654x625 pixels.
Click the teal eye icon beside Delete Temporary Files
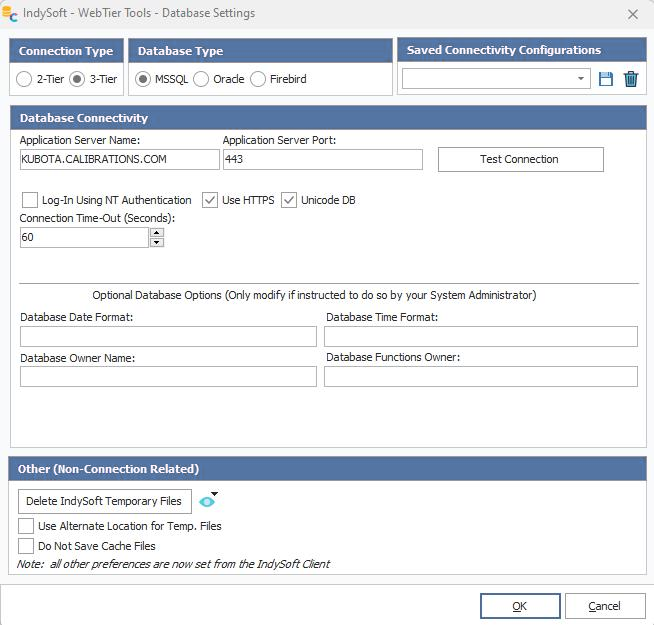(207, 502)
